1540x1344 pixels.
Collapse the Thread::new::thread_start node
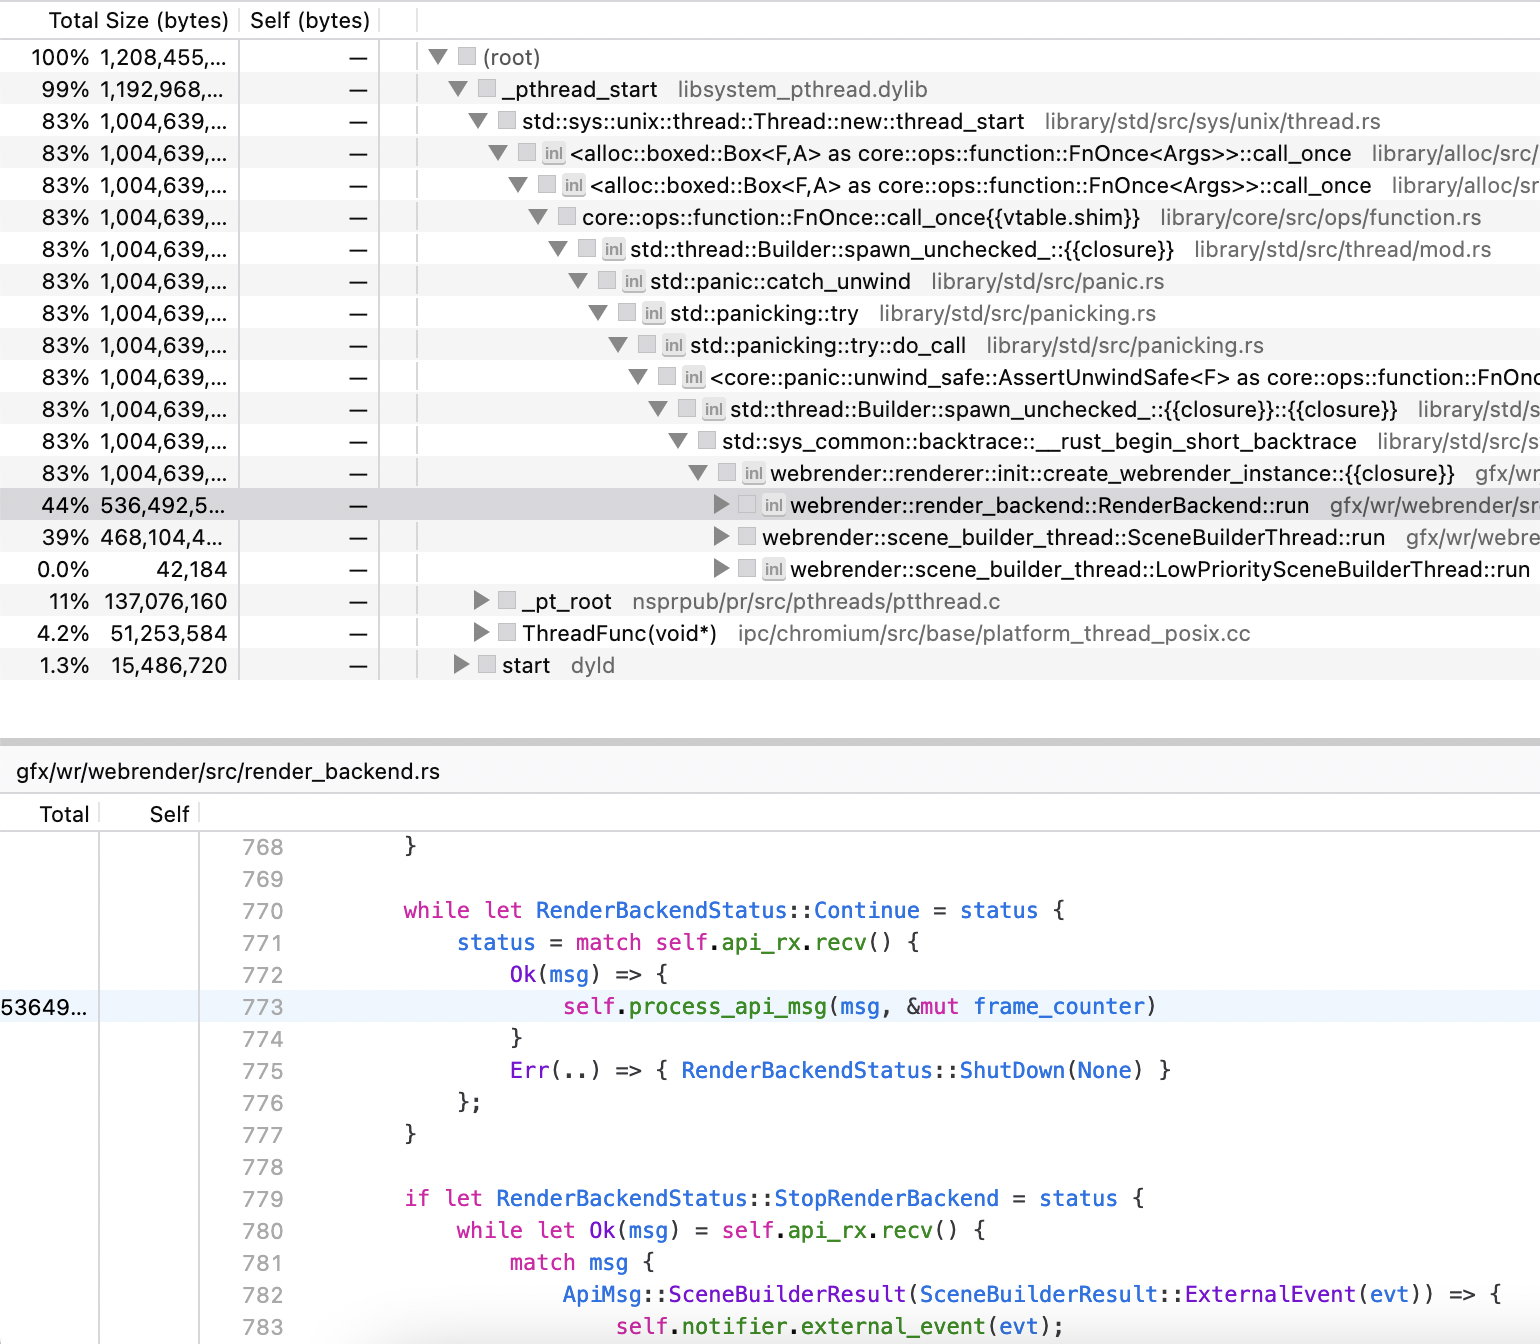[x=478, y=121]
